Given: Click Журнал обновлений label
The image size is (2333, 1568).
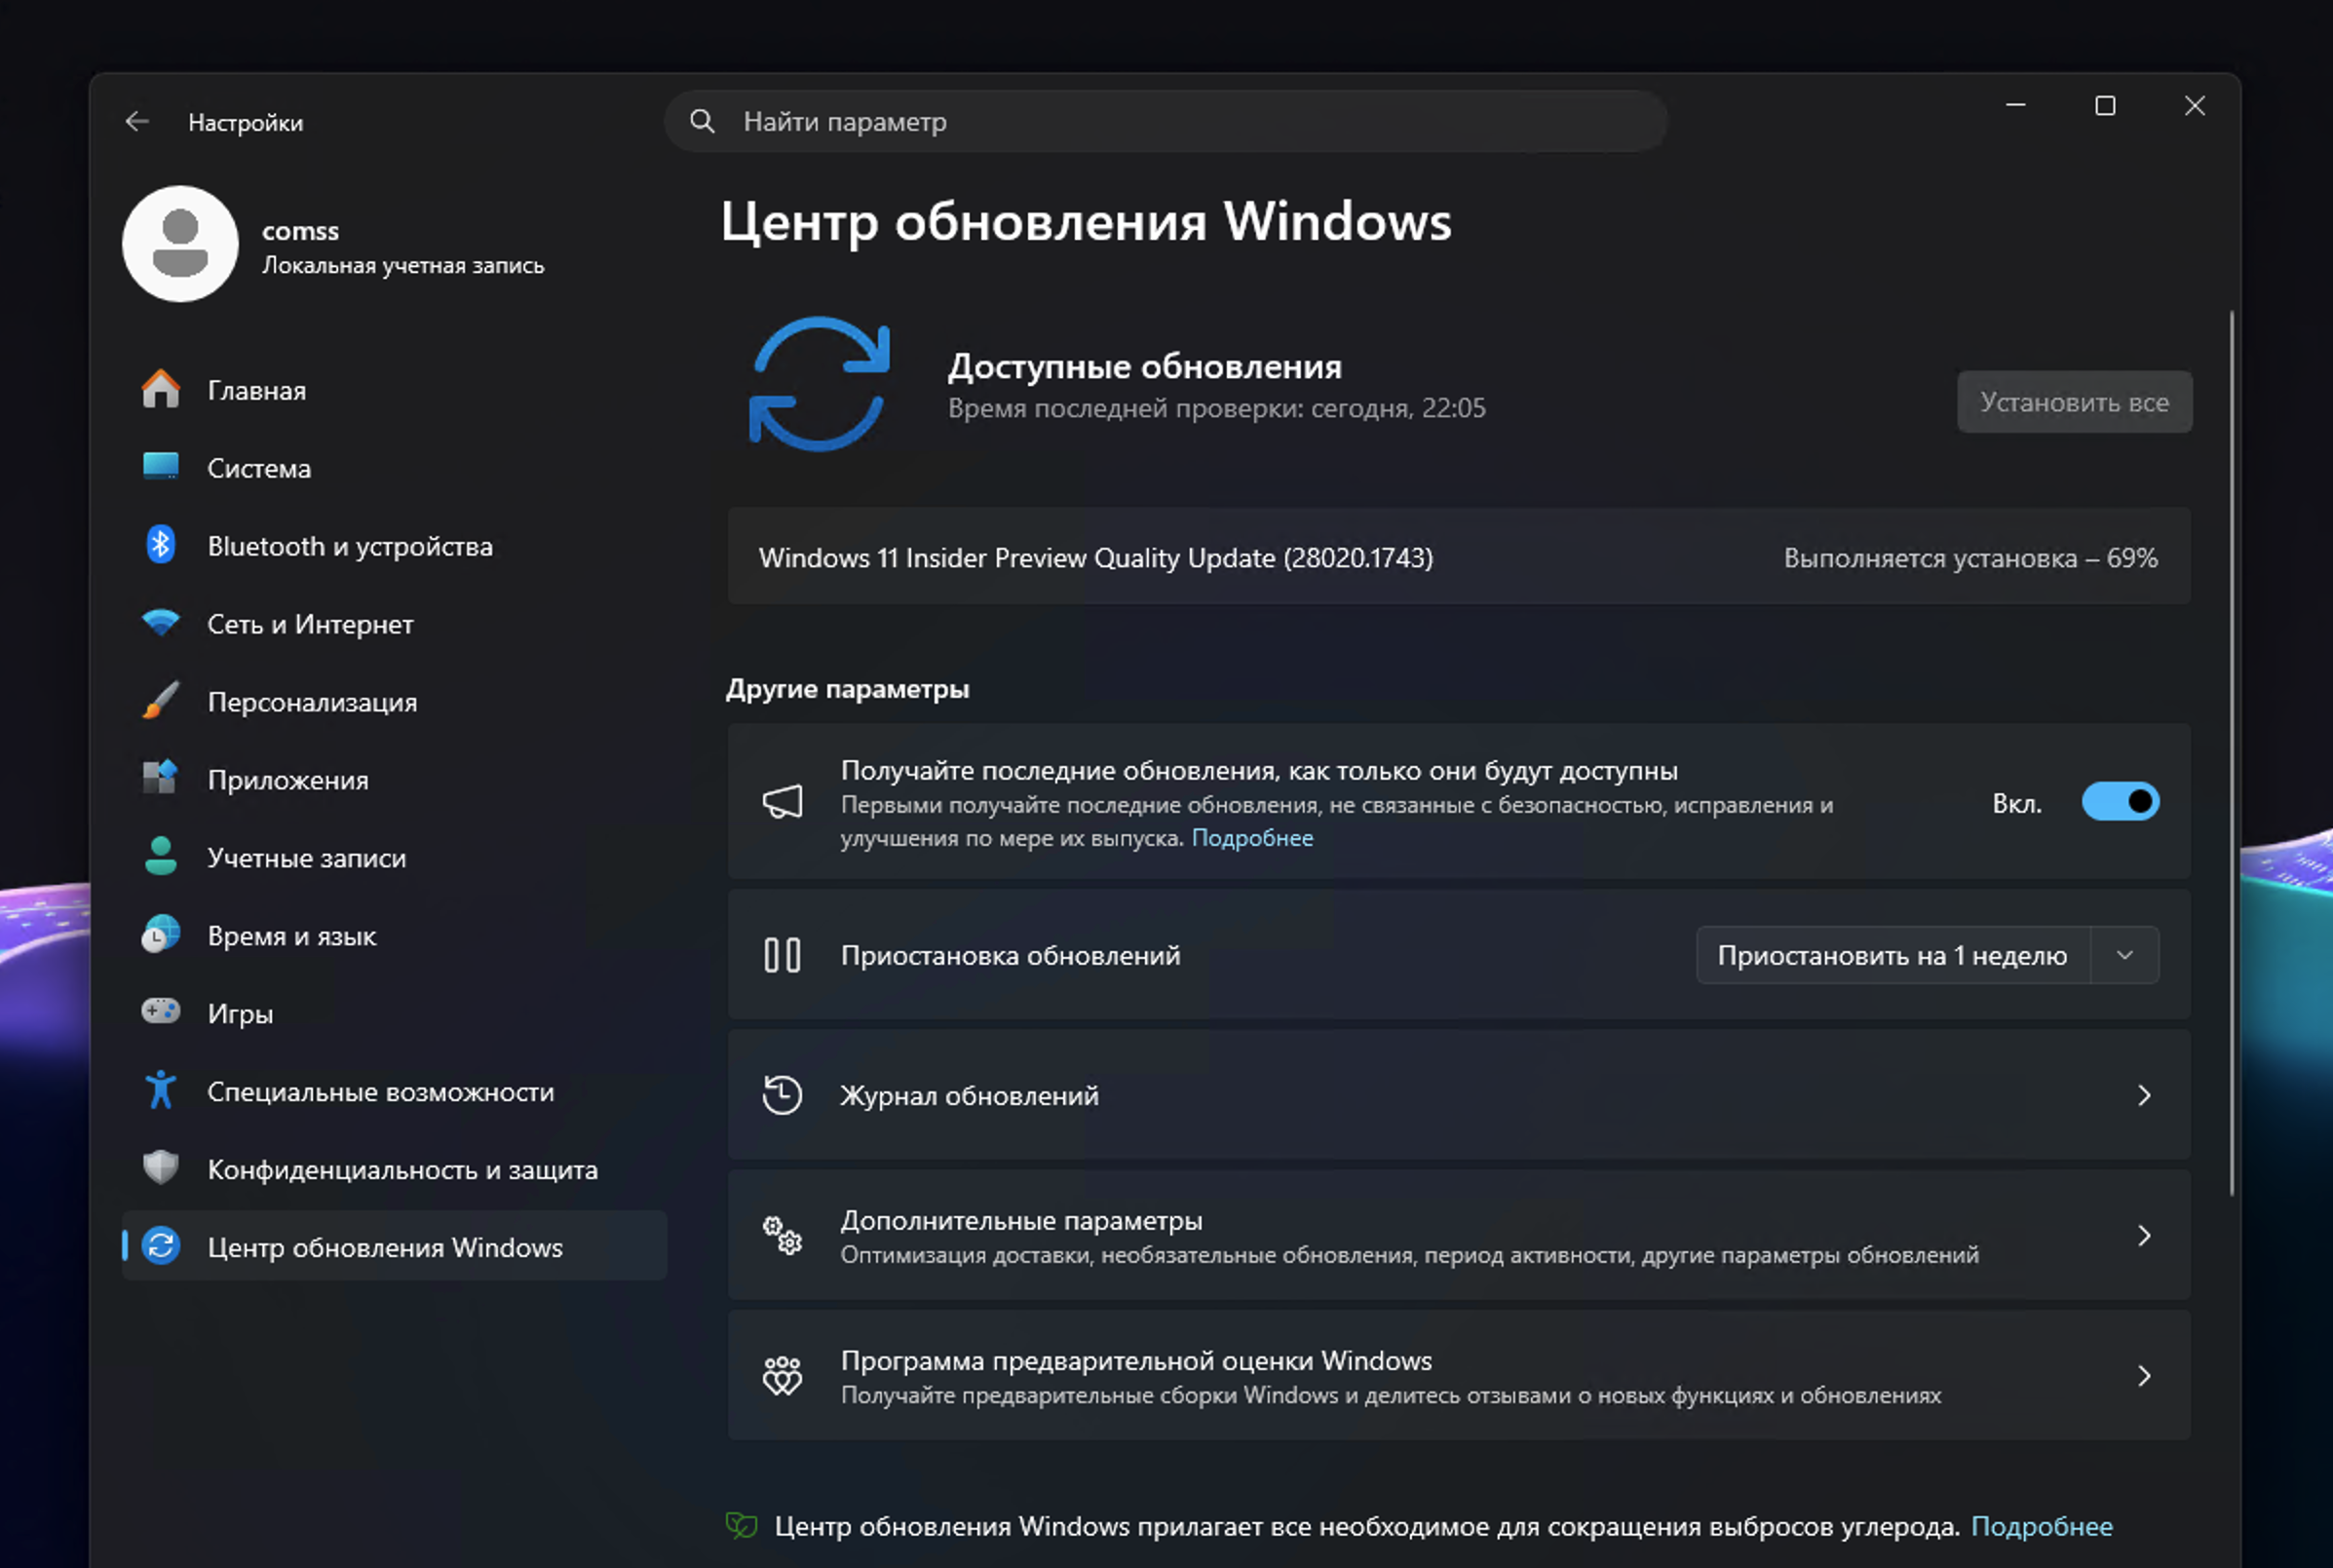Looking at the screenshot, I should [x=969, y=1095].
